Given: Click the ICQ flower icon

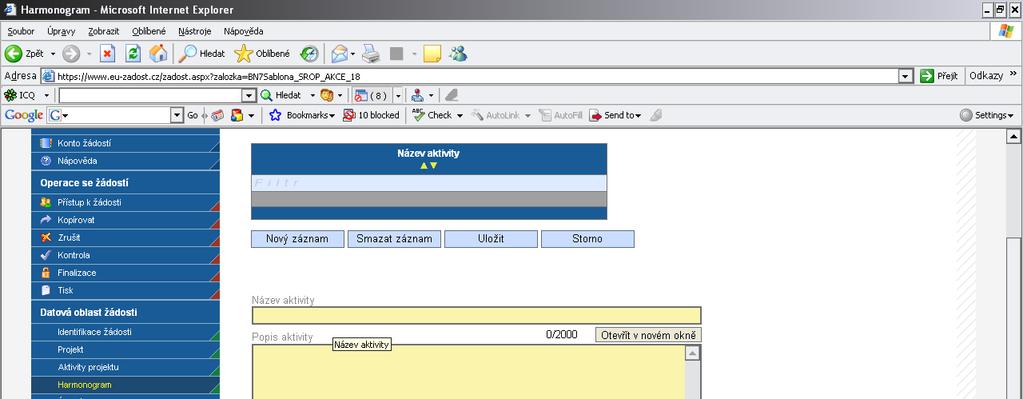Looking at the screenshot, I should tap(10, 95).
